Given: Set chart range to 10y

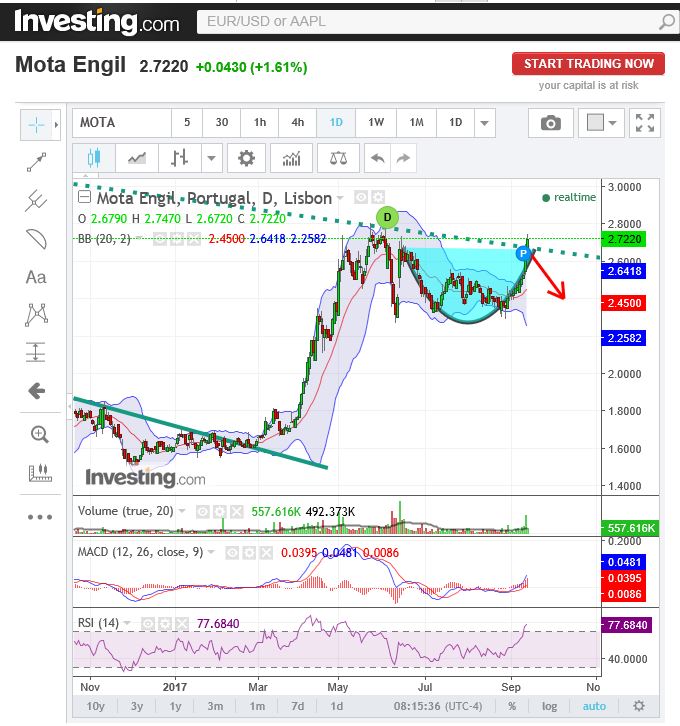Looking at the screenshot, I should click(95, 706).
